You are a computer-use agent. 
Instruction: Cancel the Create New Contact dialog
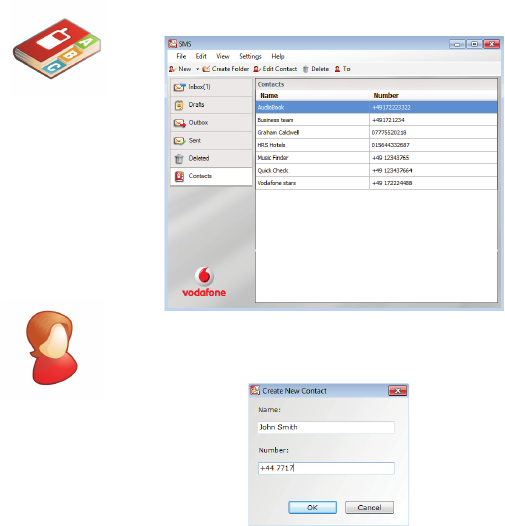tap(369, 507)
